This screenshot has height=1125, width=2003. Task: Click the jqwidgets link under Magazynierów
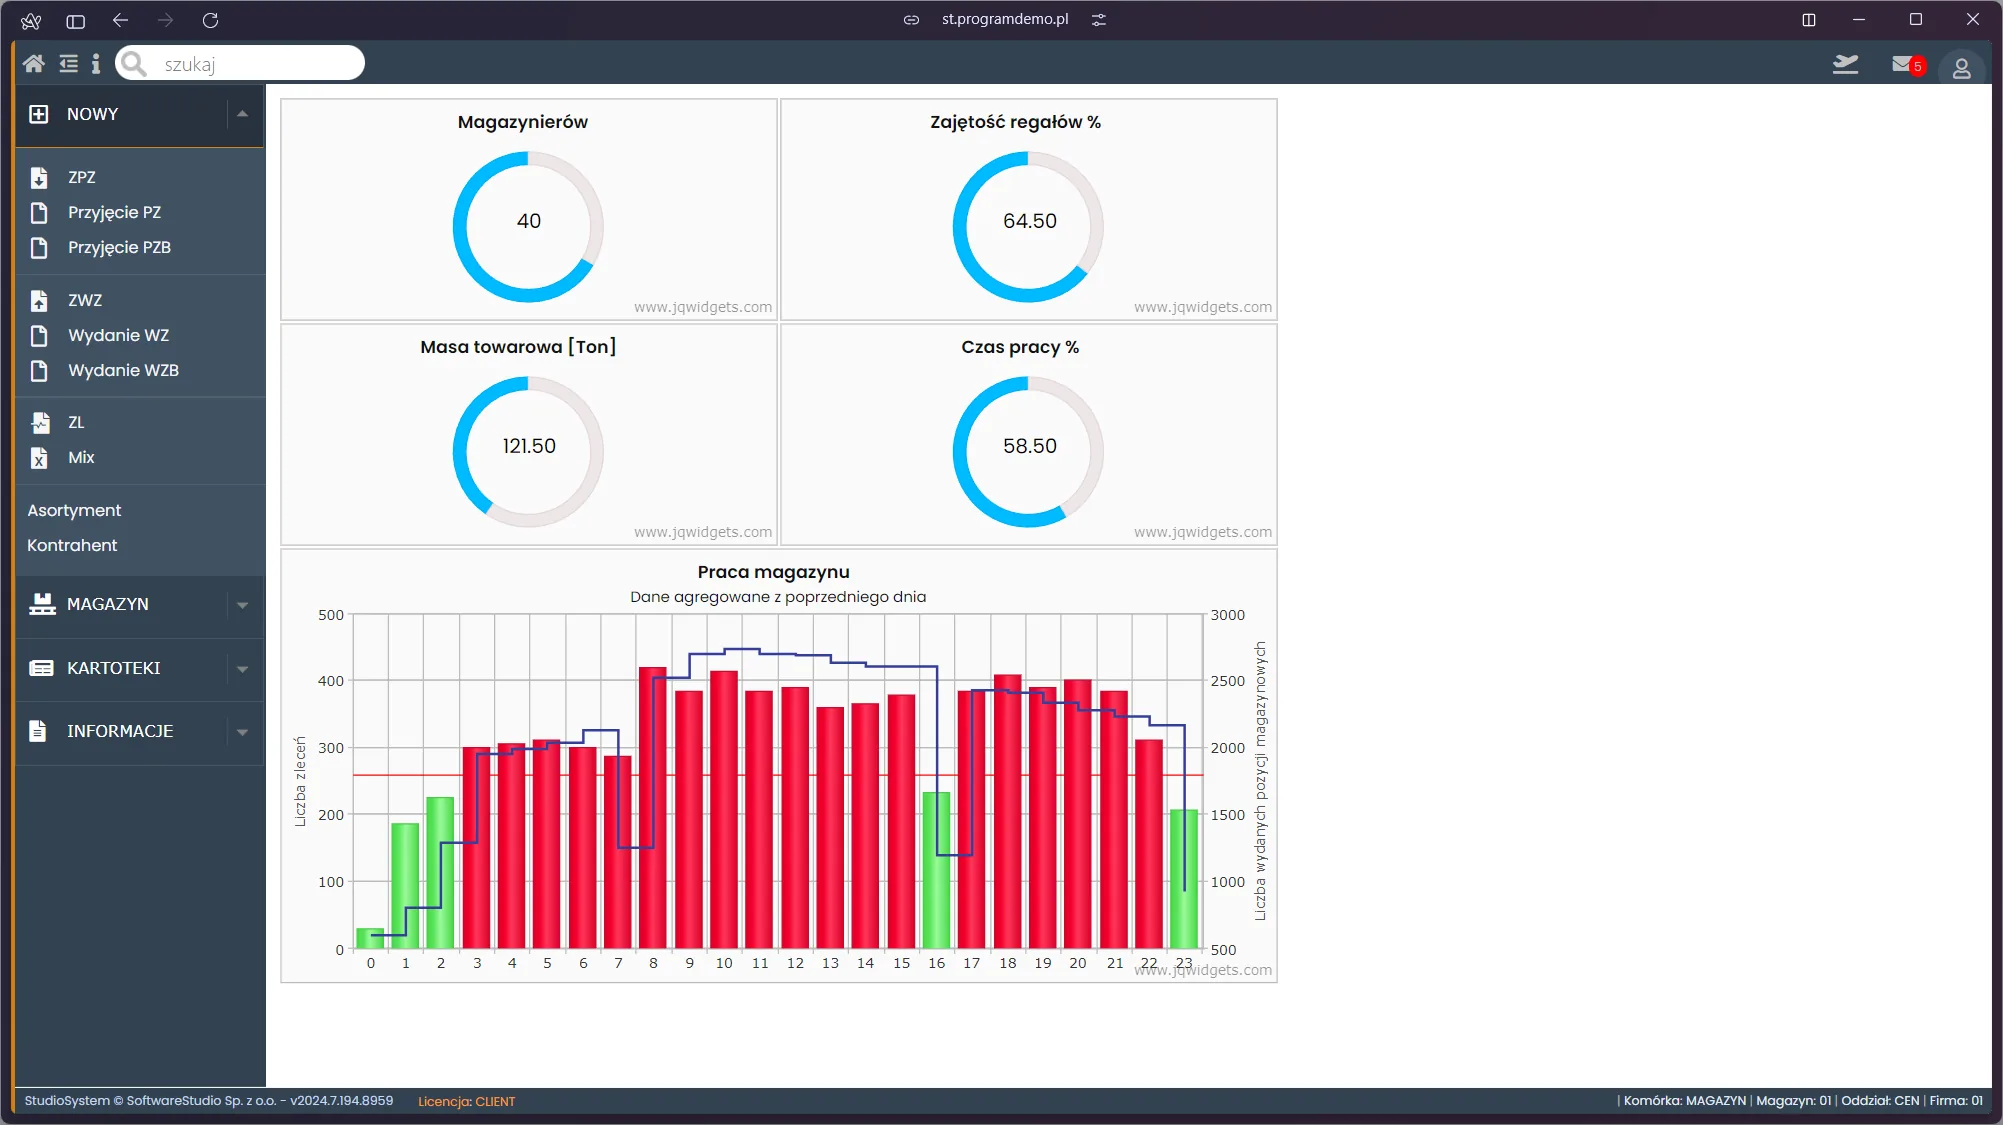click(x=702, y=307)
